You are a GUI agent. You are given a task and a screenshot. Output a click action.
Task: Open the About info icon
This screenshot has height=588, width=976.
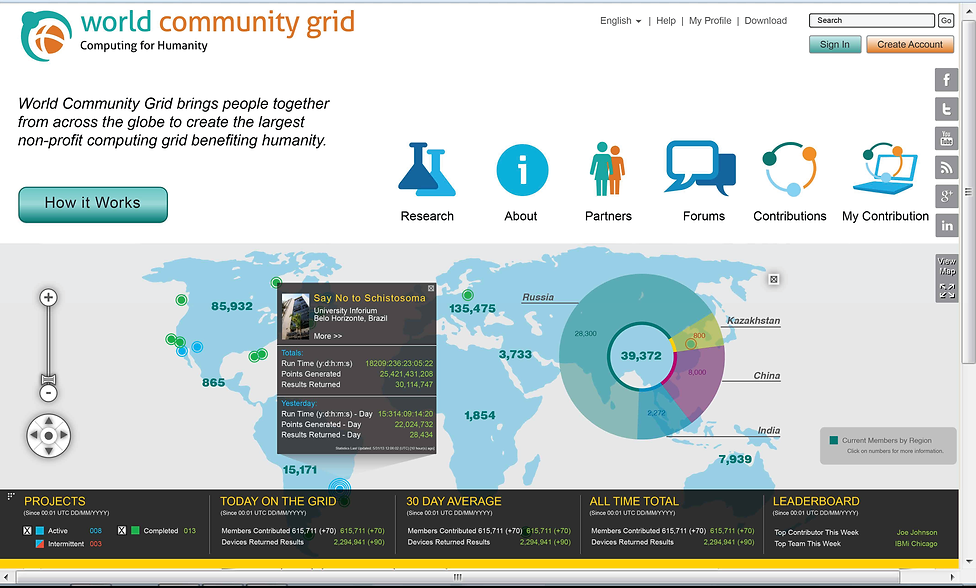(522, 170)
